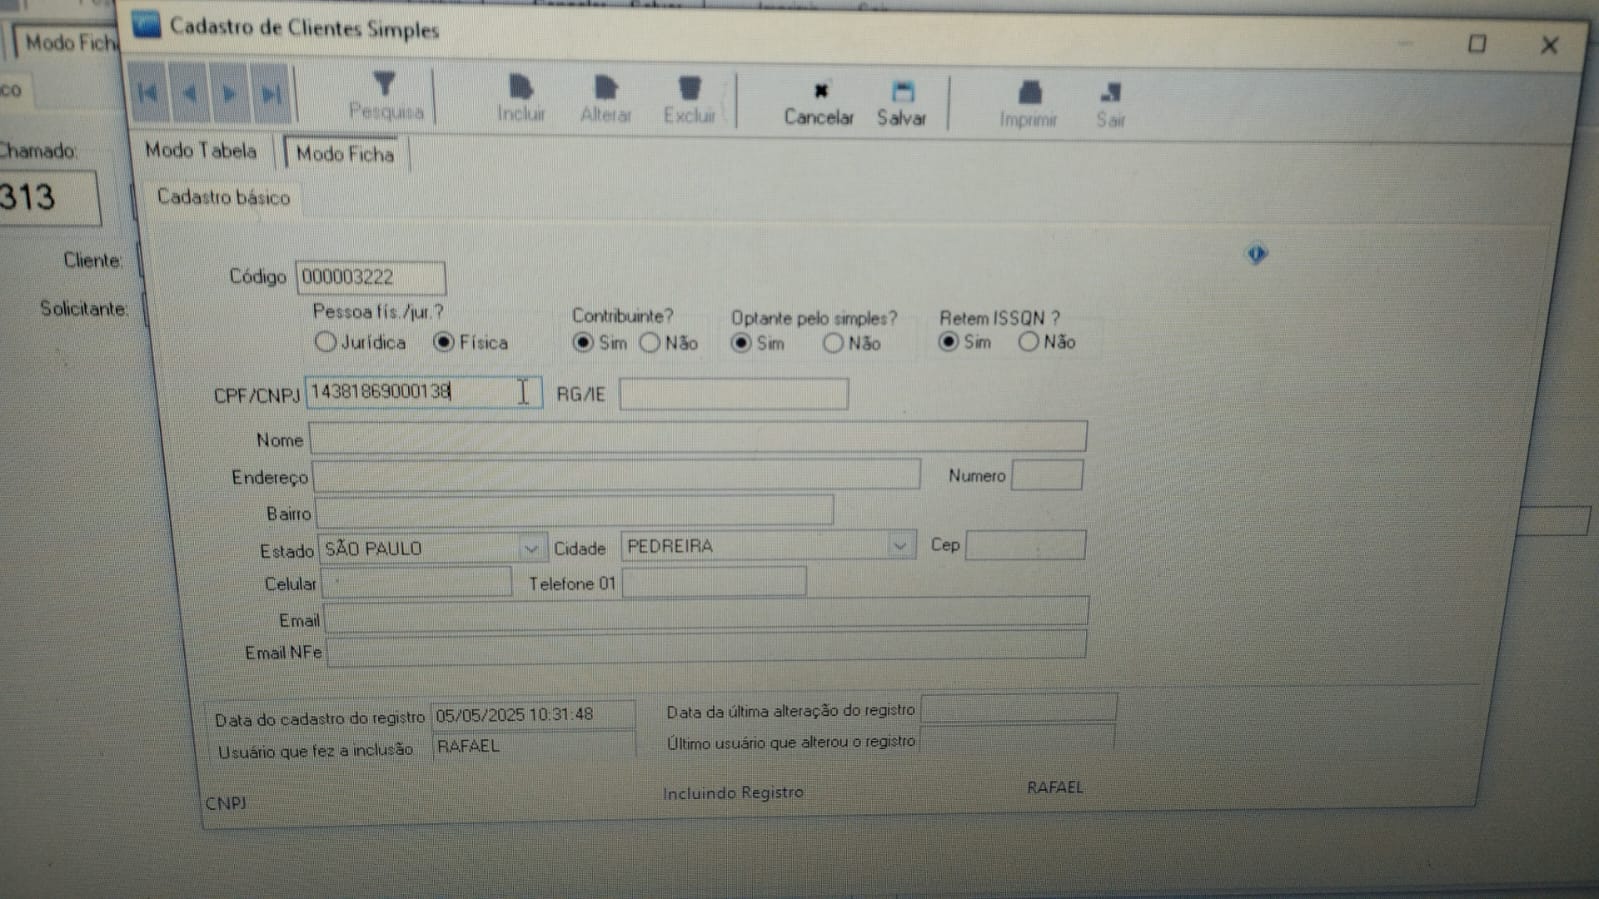
Task: Focus the Email NFe input field
Action: click(705, 651)
